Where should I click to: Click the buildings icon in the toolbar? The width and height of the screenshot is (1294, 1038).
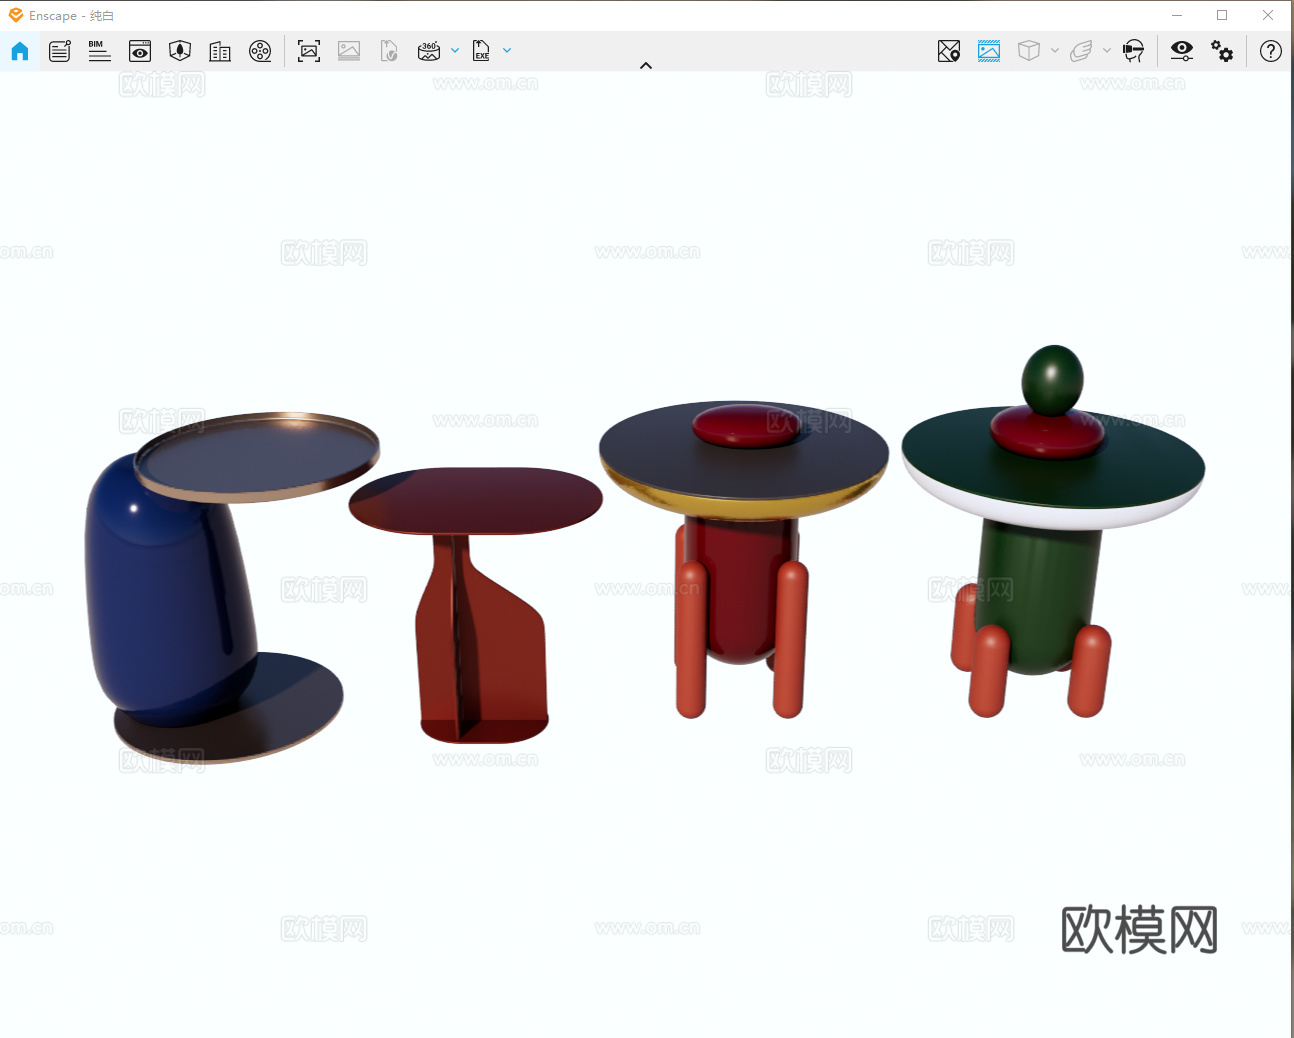point(220,51)
